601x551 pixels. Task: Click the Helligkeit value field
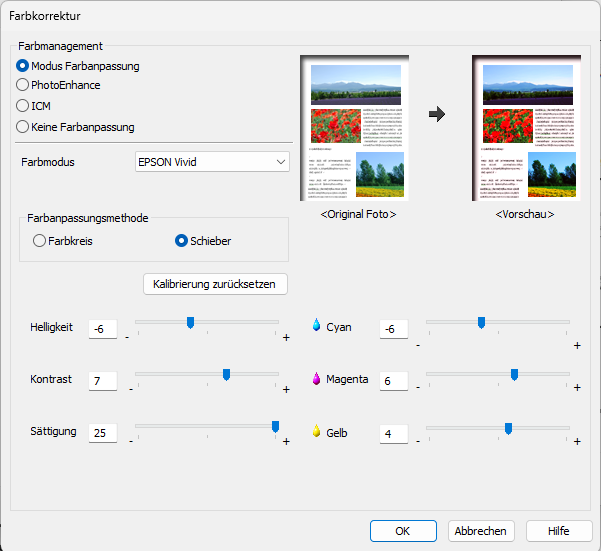pyautogui.click(x=103, y=329)
